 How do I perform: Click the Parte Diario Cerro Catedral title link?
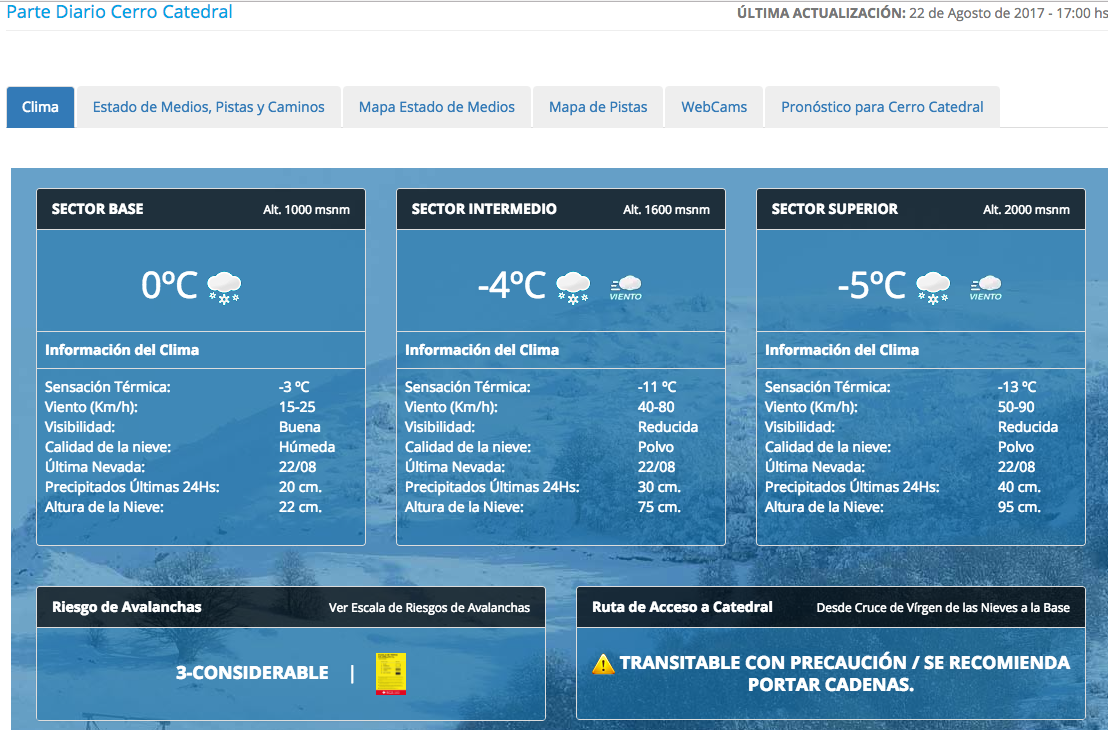[x=119, y=12]
